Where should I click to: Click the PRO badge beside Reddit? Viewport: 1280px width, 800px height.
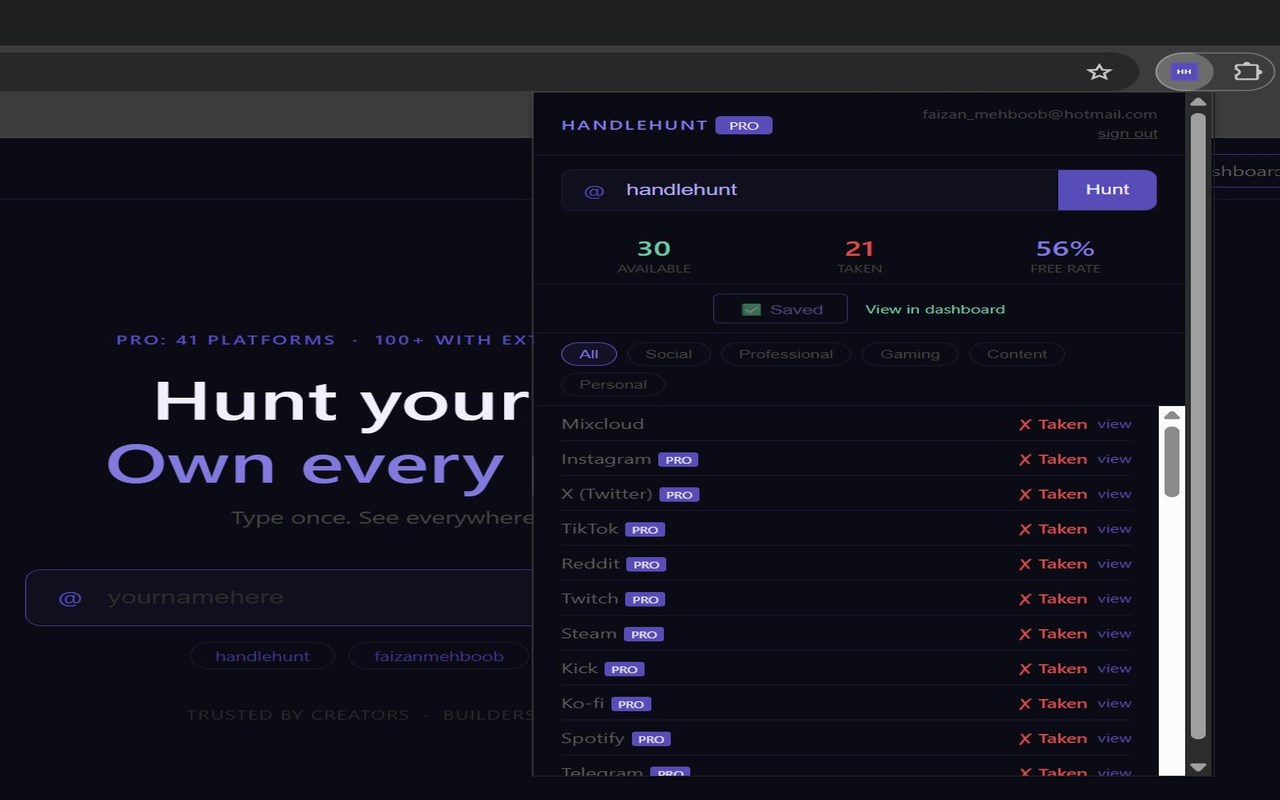pos(646,565)
